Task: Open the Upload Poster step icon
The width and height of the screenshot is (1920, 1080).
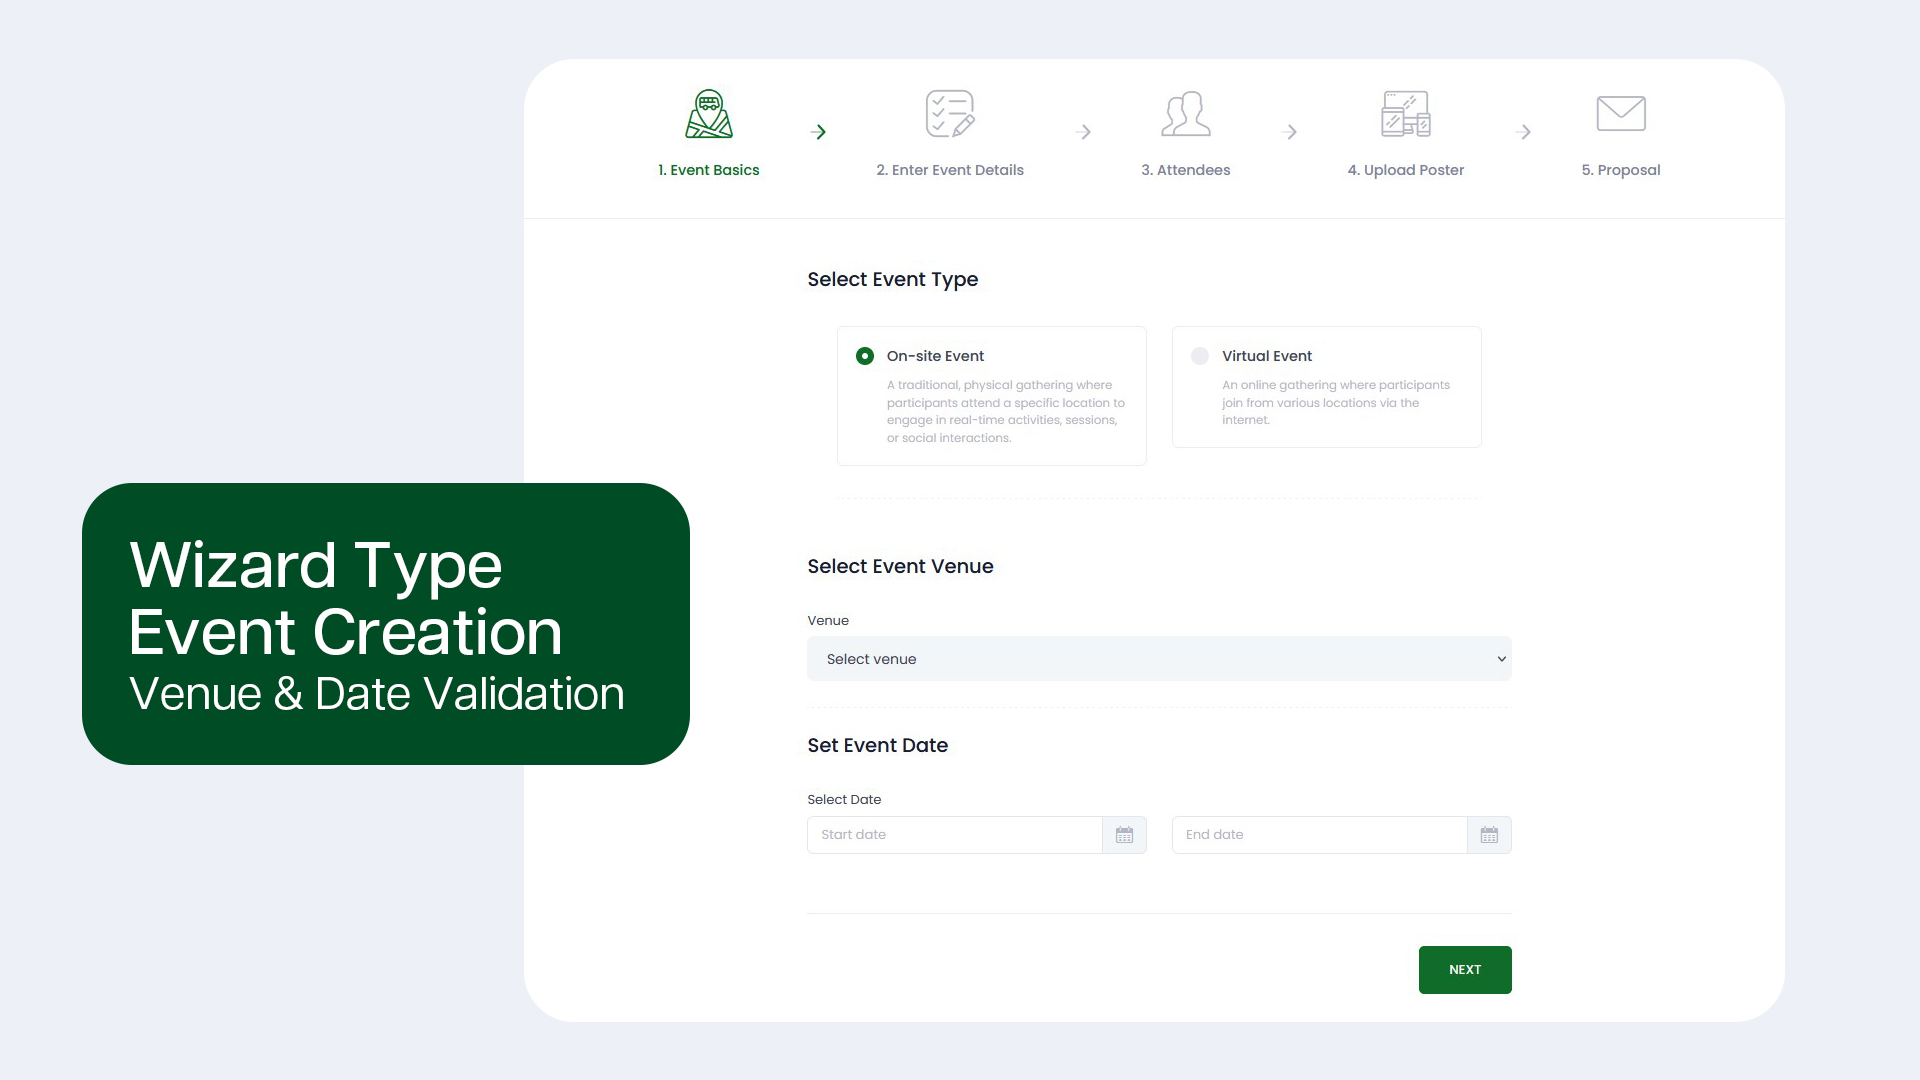Action: 1405,113
